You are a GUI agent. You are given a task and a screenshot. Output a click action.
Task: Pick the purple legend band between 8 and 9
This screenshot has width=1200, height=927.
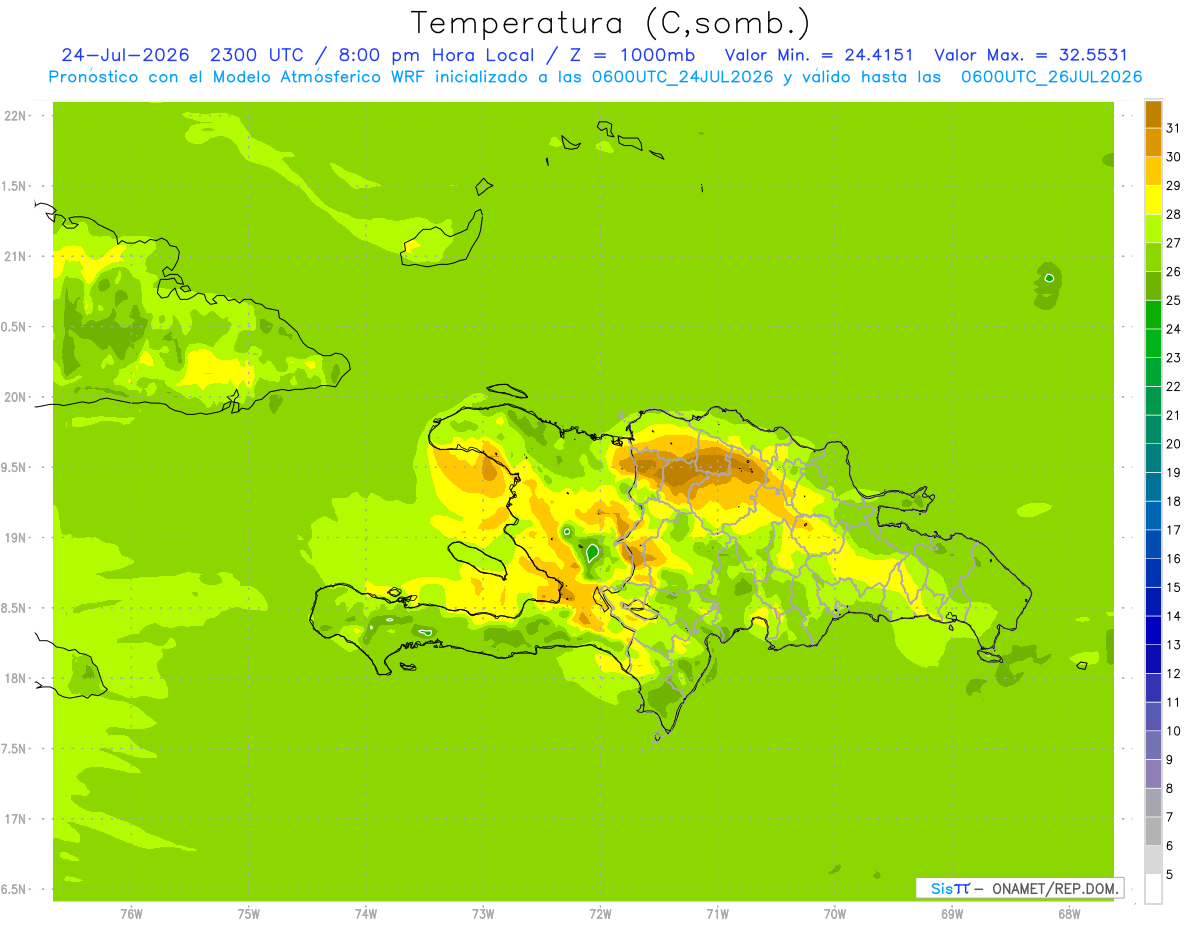click(1153, 773)
